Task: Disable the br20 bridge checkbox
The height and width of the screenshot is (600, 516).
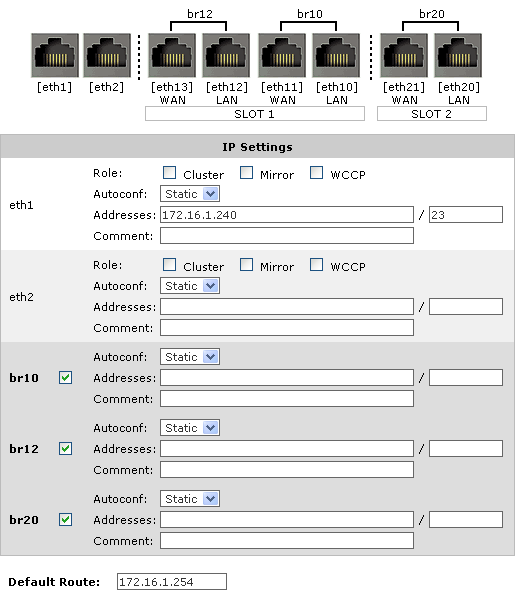Action: click(65, 520)
